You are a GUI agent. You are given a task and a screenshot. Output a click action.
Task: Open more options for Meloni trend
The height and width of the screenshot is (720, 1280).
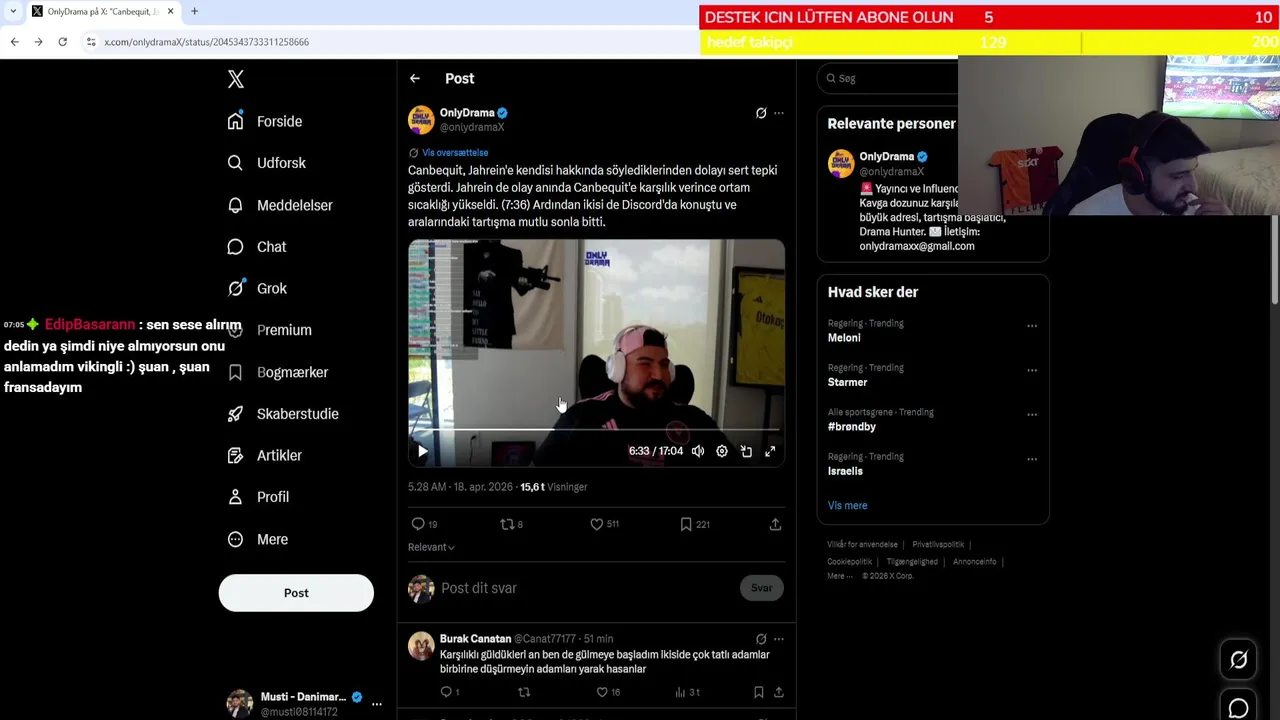pyautogui.click(x=1032, y=326)
